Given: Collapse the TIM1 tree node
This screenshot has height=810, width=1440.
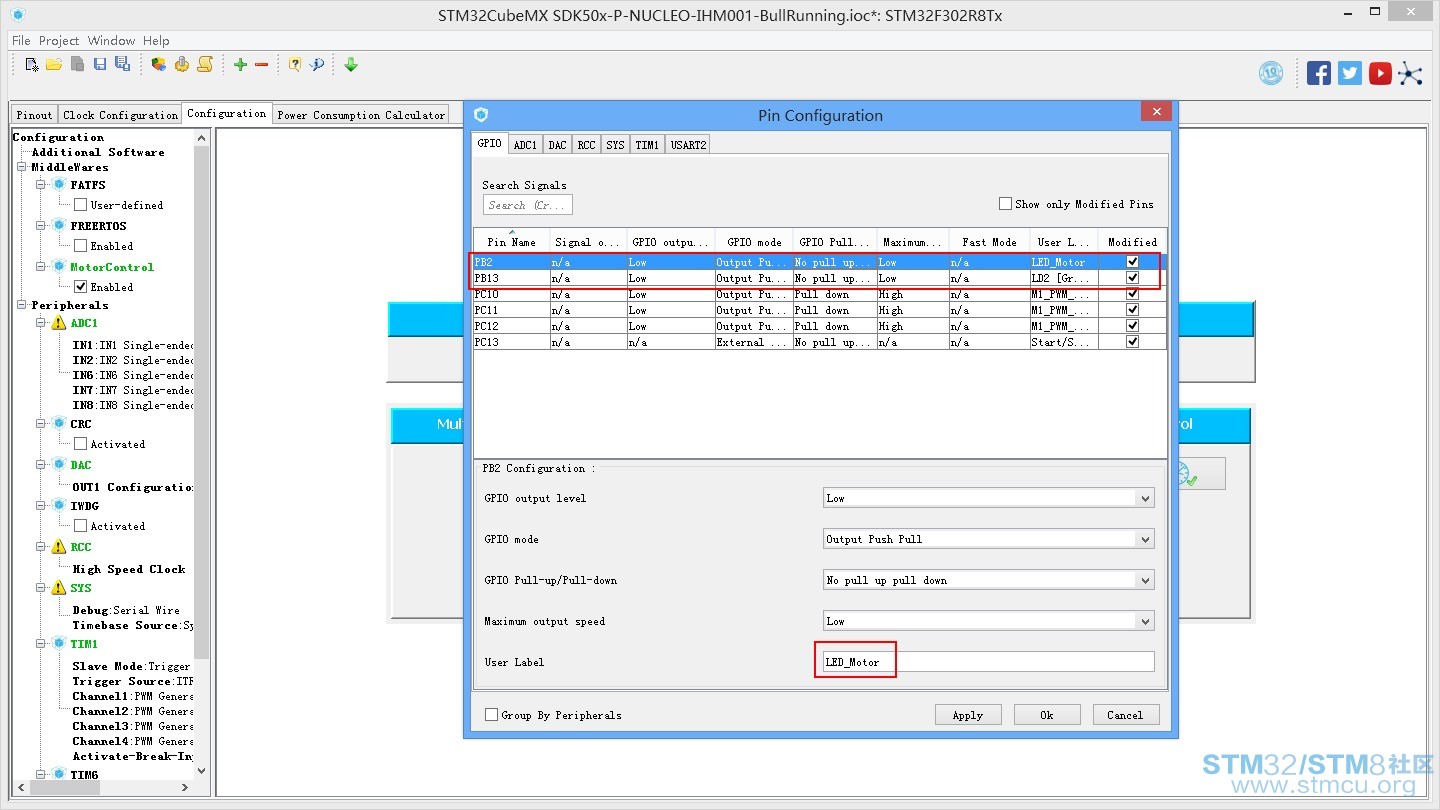Looking at the screenshot, I should (x=41, y=644).
